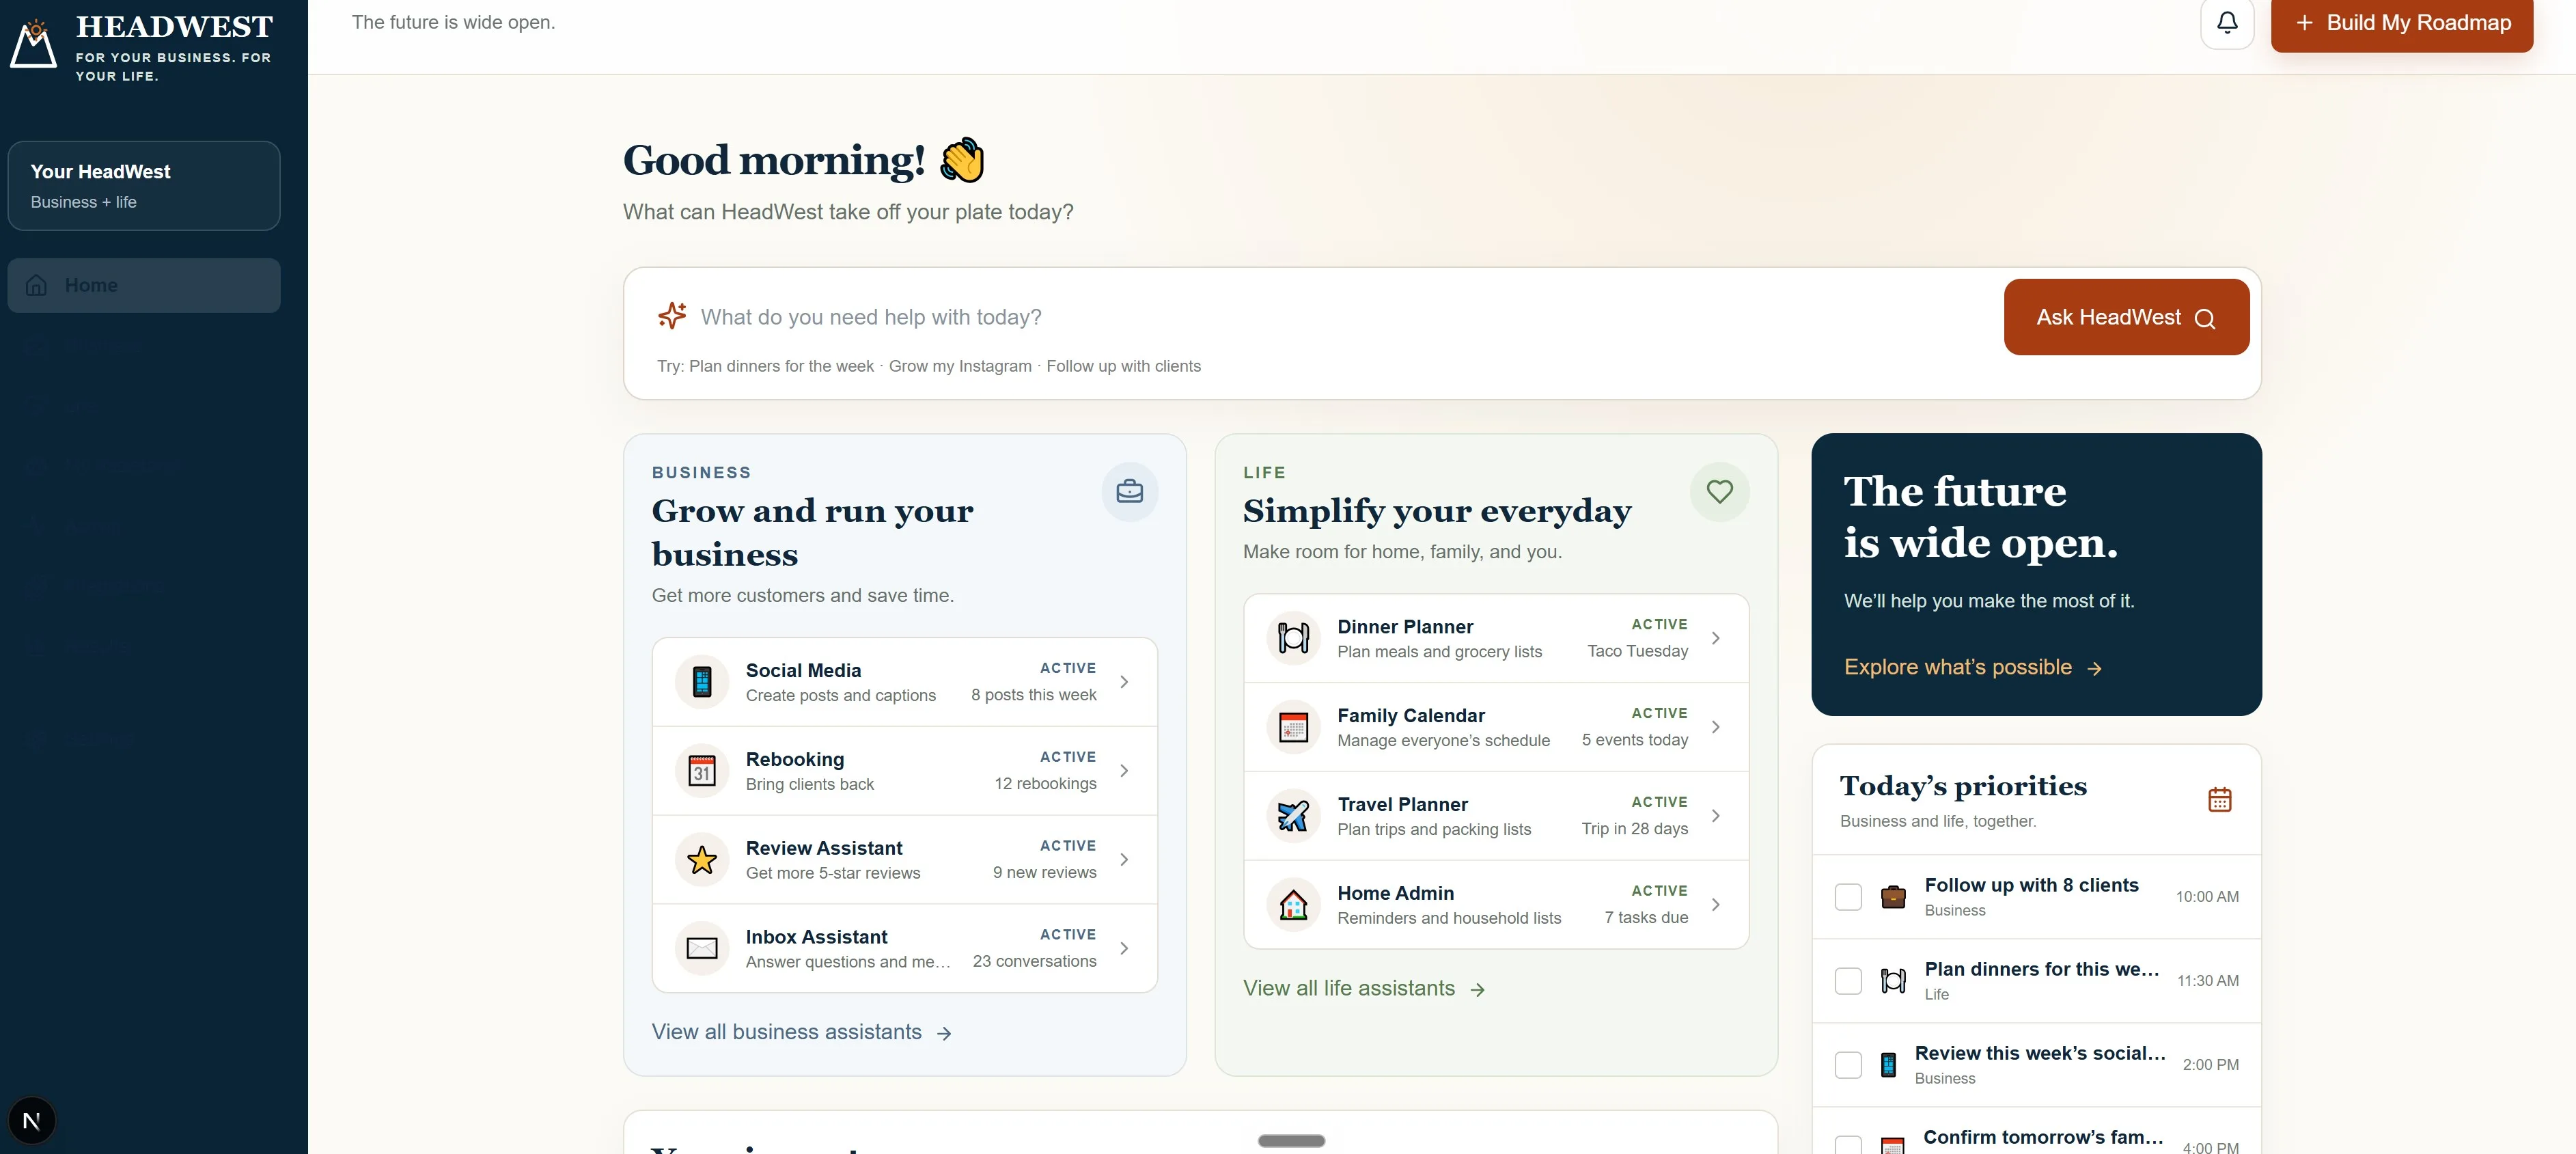
Task: Follow Explore what's possible link
Action: (1973, 667)
